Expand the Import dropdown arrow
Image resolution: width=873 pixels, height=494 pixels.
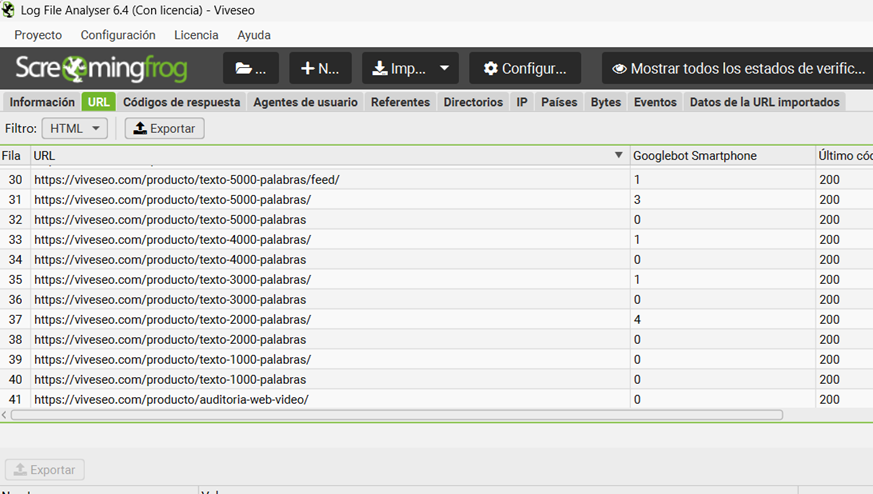point(444,69)
